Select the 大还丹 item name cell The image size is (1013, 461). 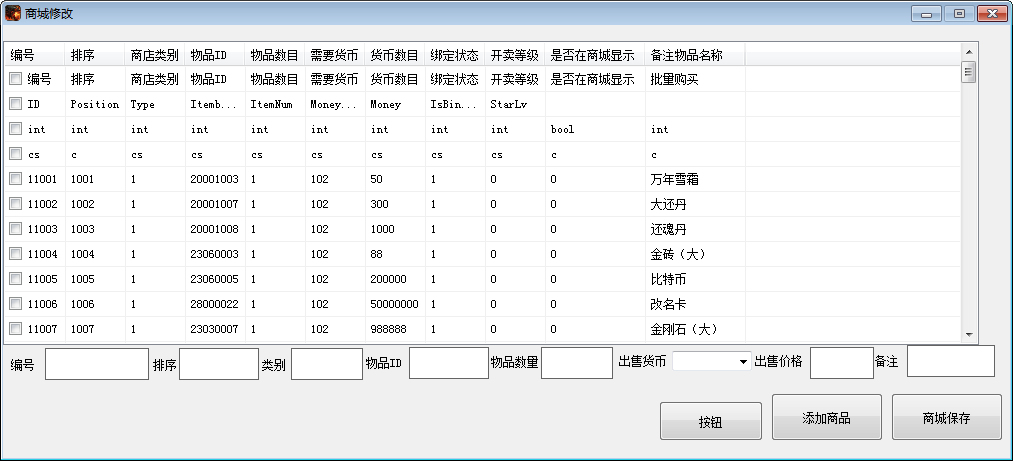pyautogui.click(x=670, y=203)
